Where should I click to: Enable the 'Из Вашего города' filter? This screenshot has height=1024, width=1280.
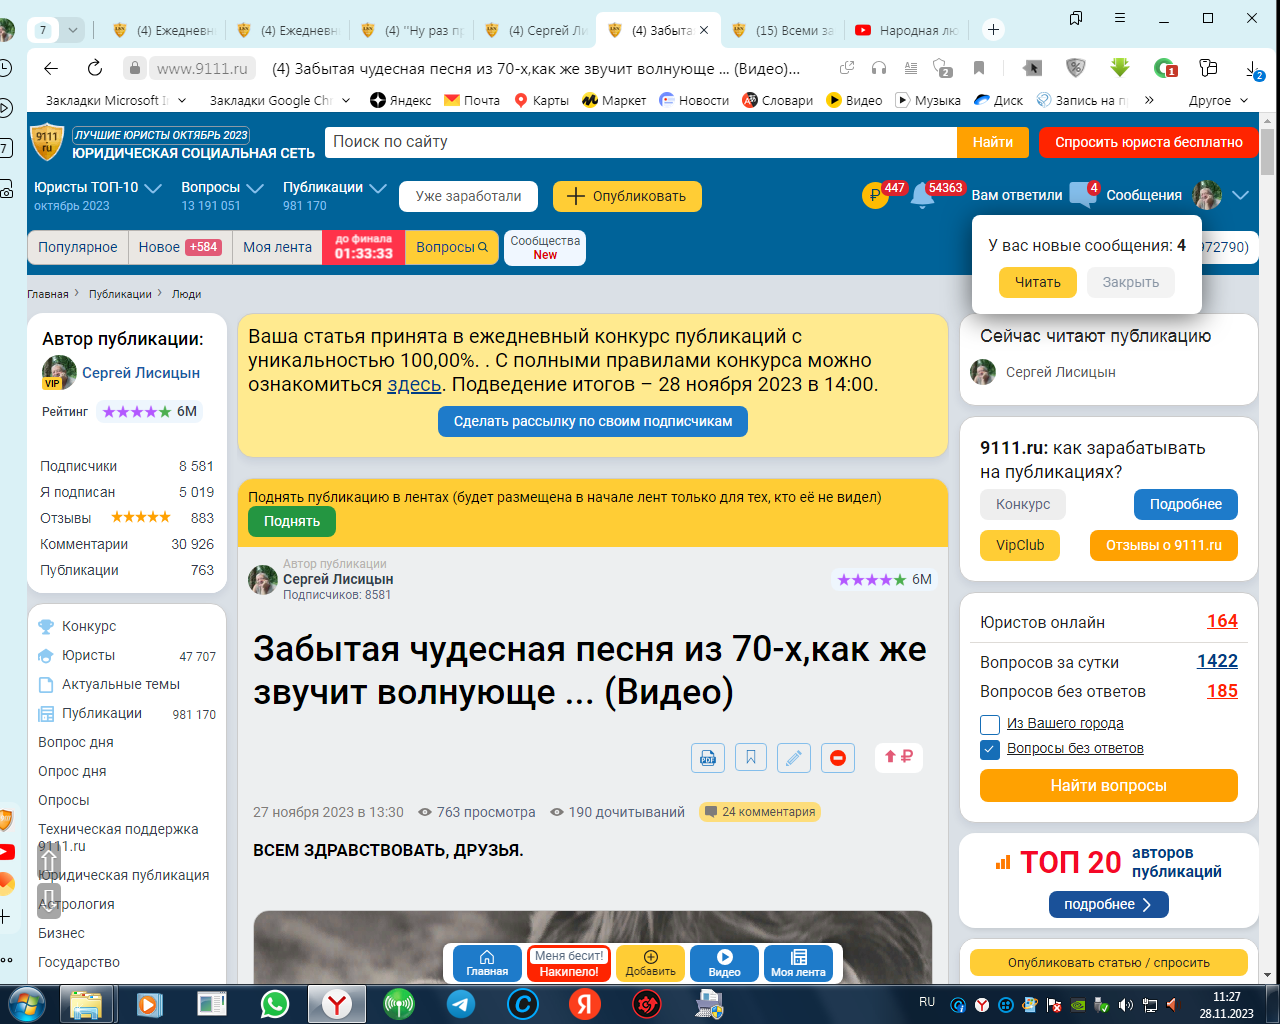990,724
